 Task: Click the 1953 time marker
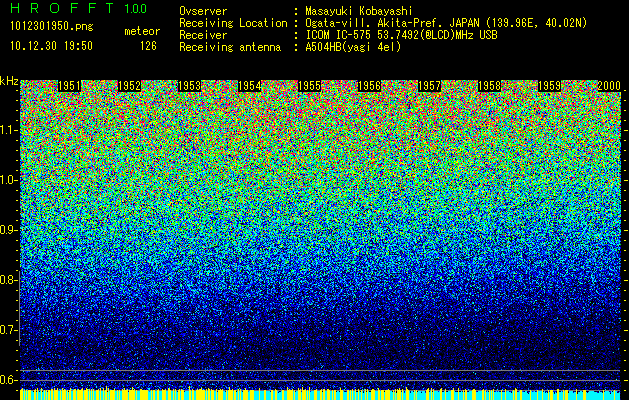pyautogui.click(x=189, y=86)
